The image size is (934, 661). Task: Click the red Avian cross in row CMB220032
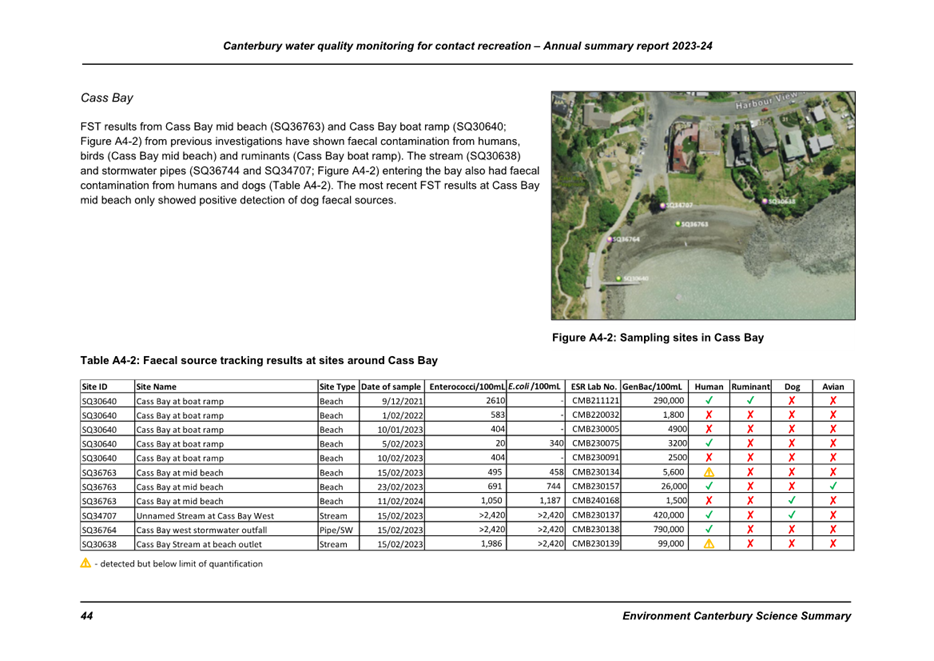tap(833, 415)
